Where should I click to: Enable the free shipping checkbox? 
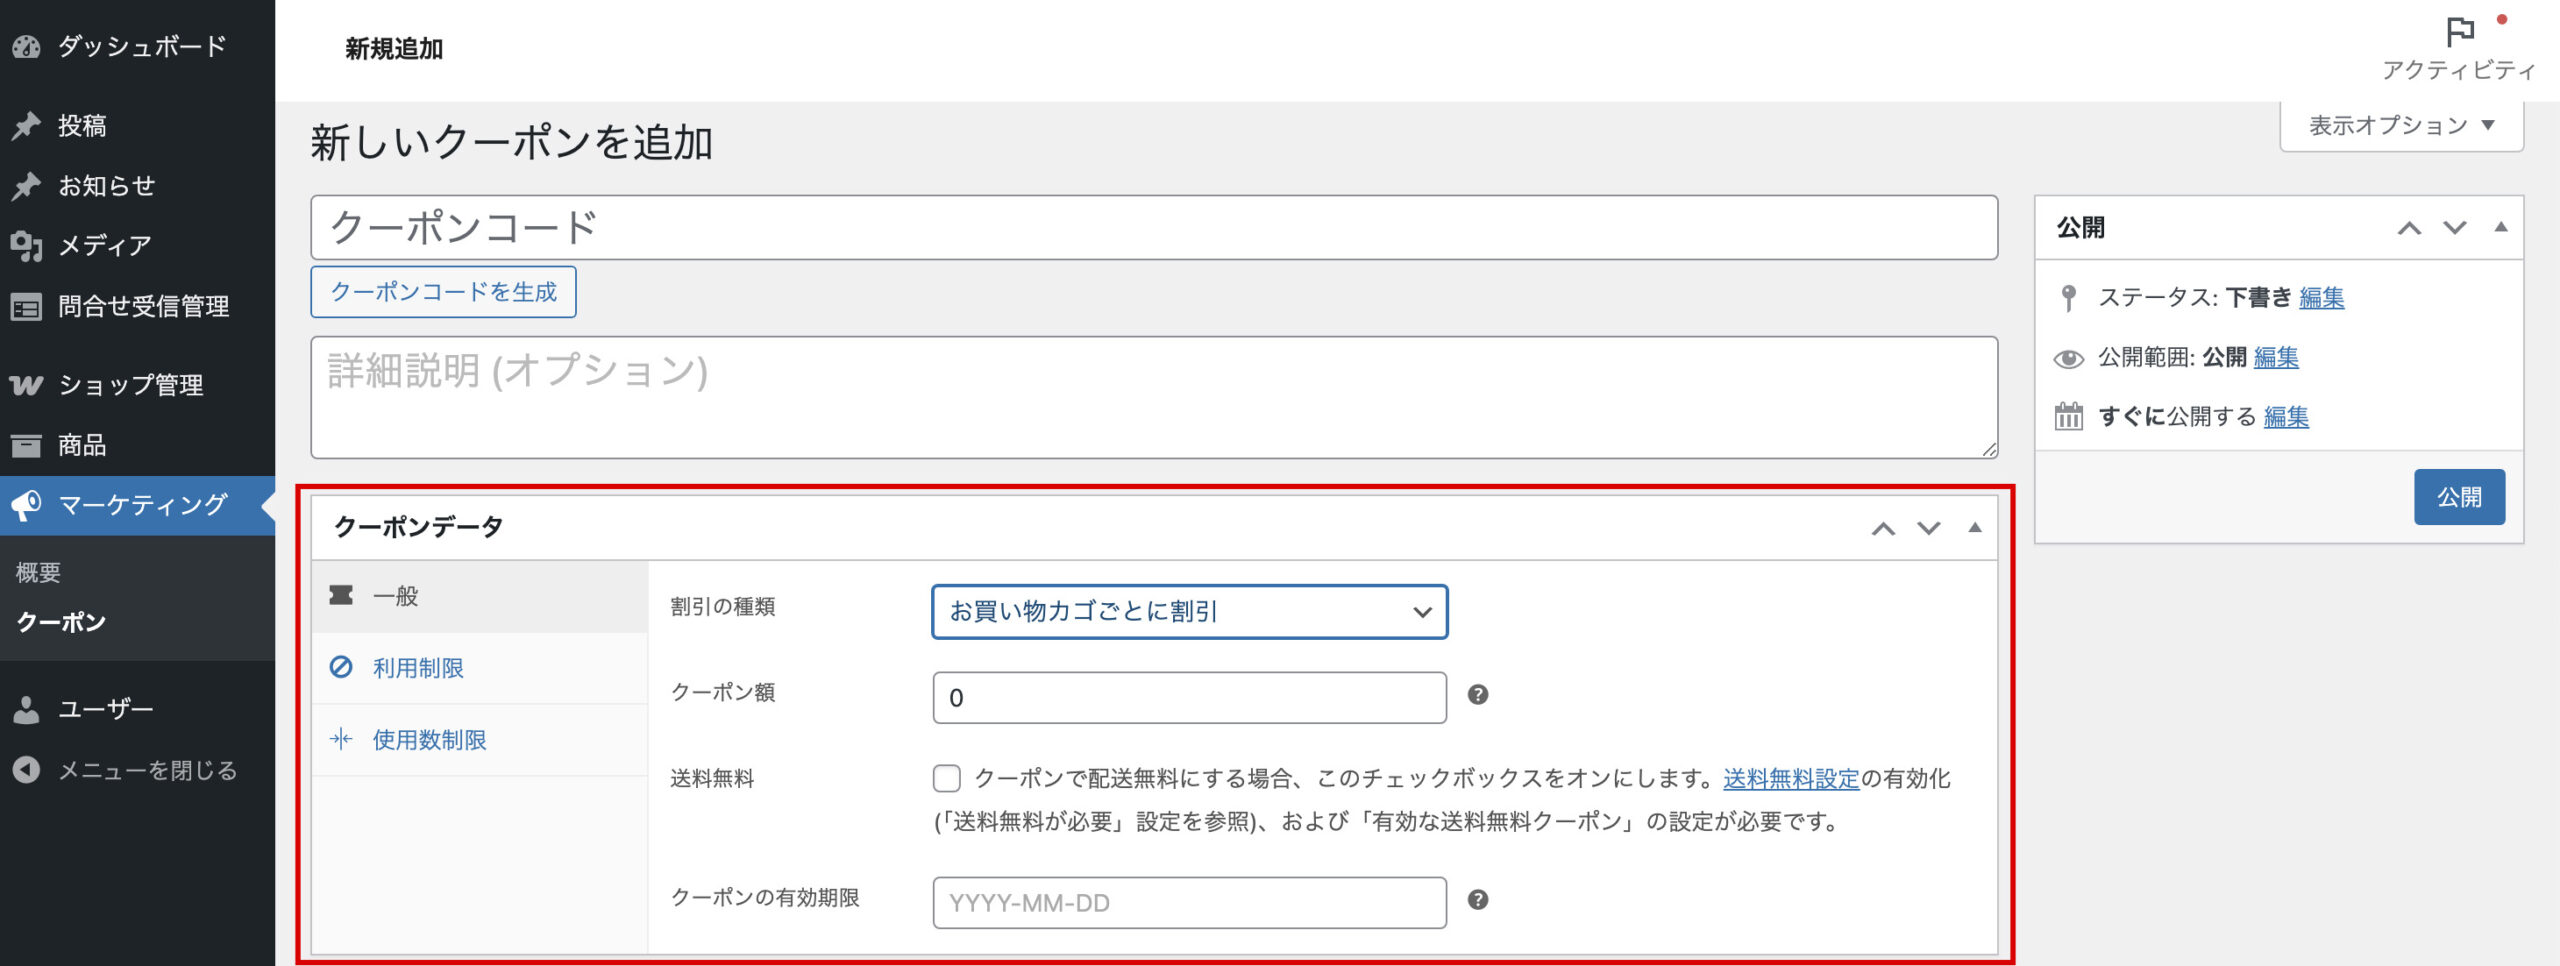point(946,778)
